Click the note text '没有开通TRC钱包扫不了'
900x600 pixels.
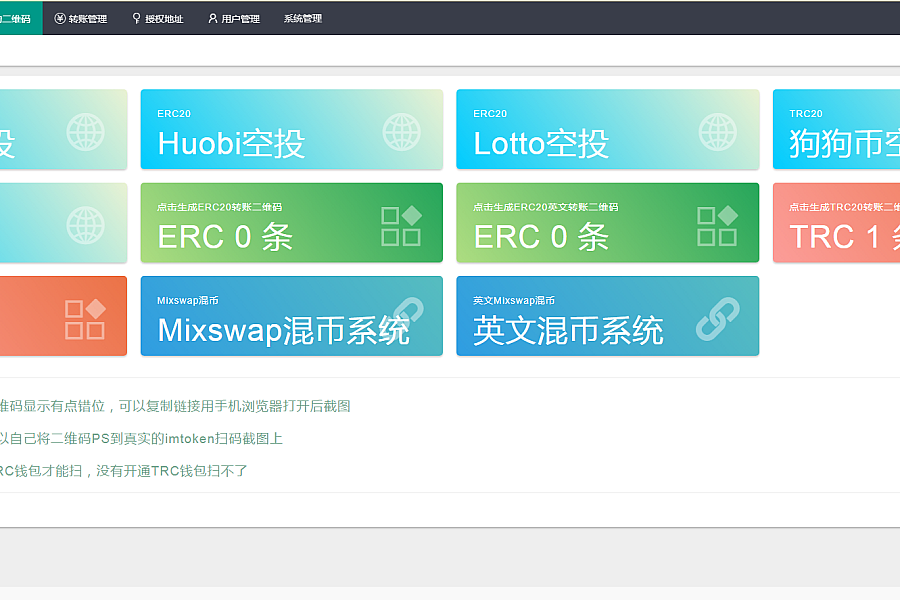(x=172, y=471)
